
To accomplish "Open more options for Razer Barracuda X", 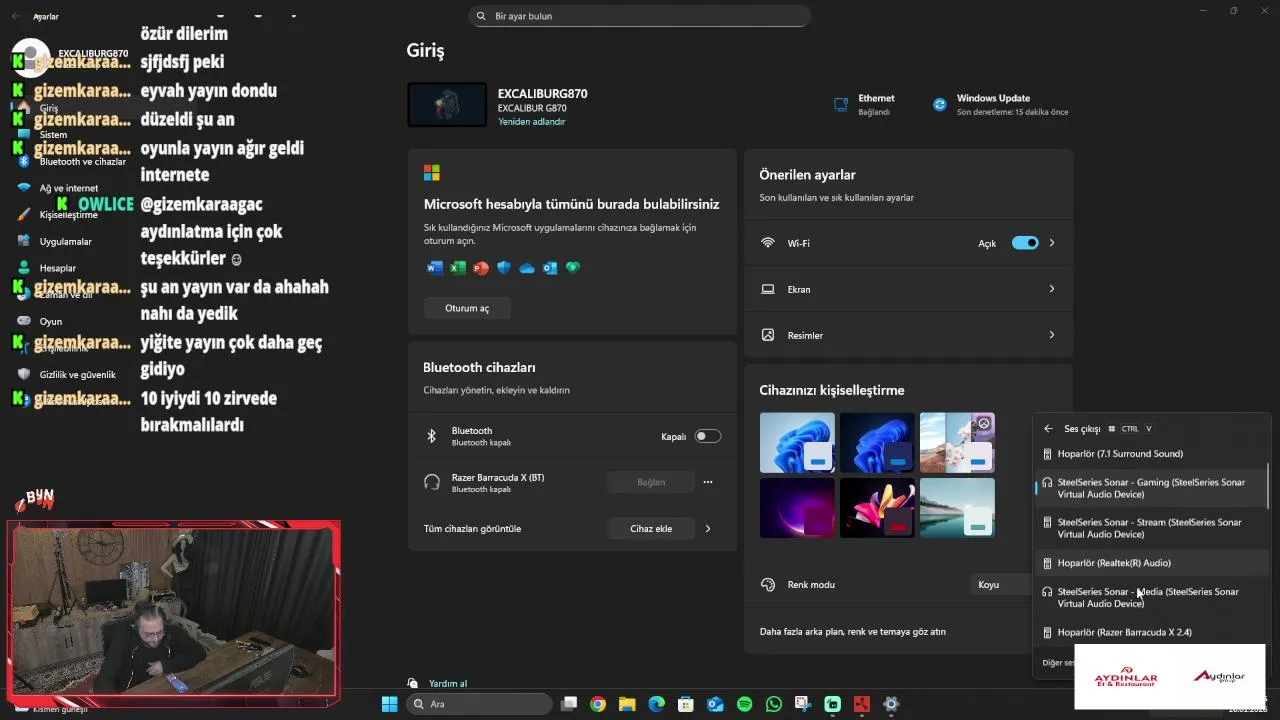I will click(x=708, y=482).
